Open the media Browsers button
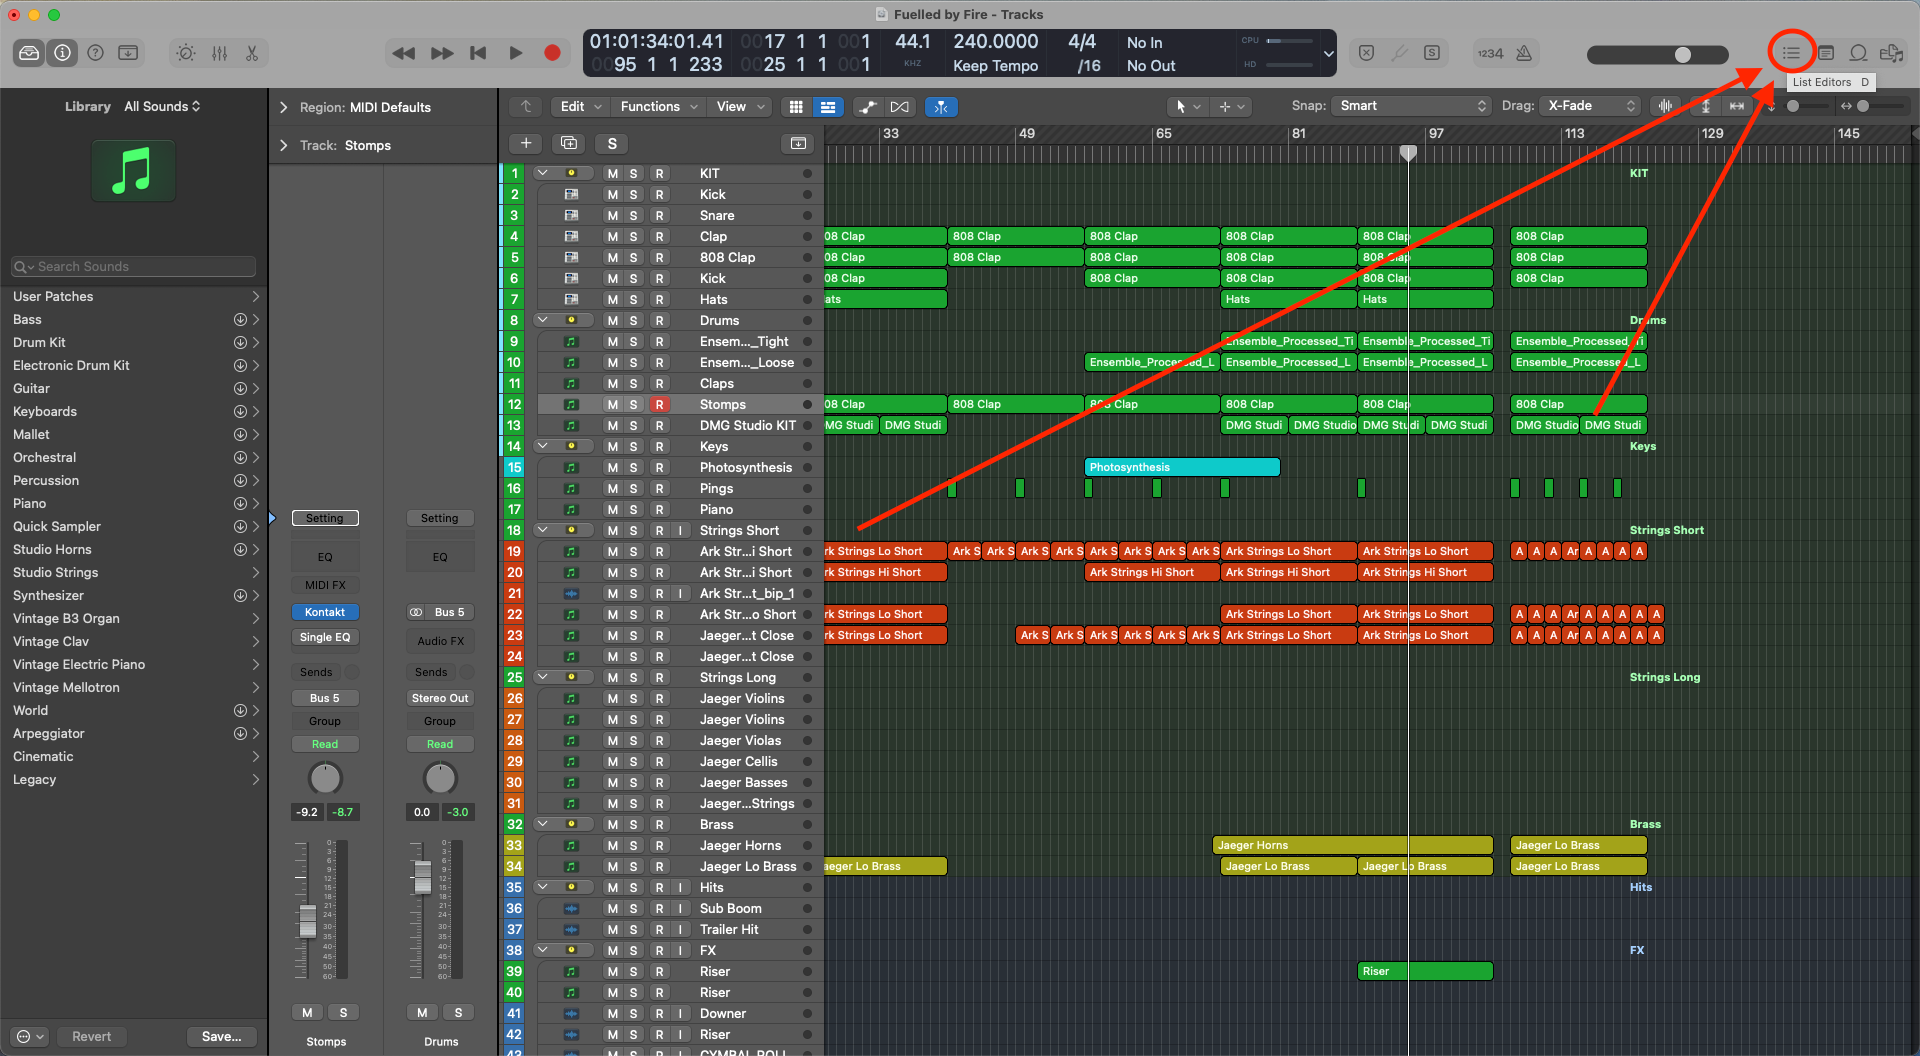The image size is (1920, 1056). [x=1891, y=52]
